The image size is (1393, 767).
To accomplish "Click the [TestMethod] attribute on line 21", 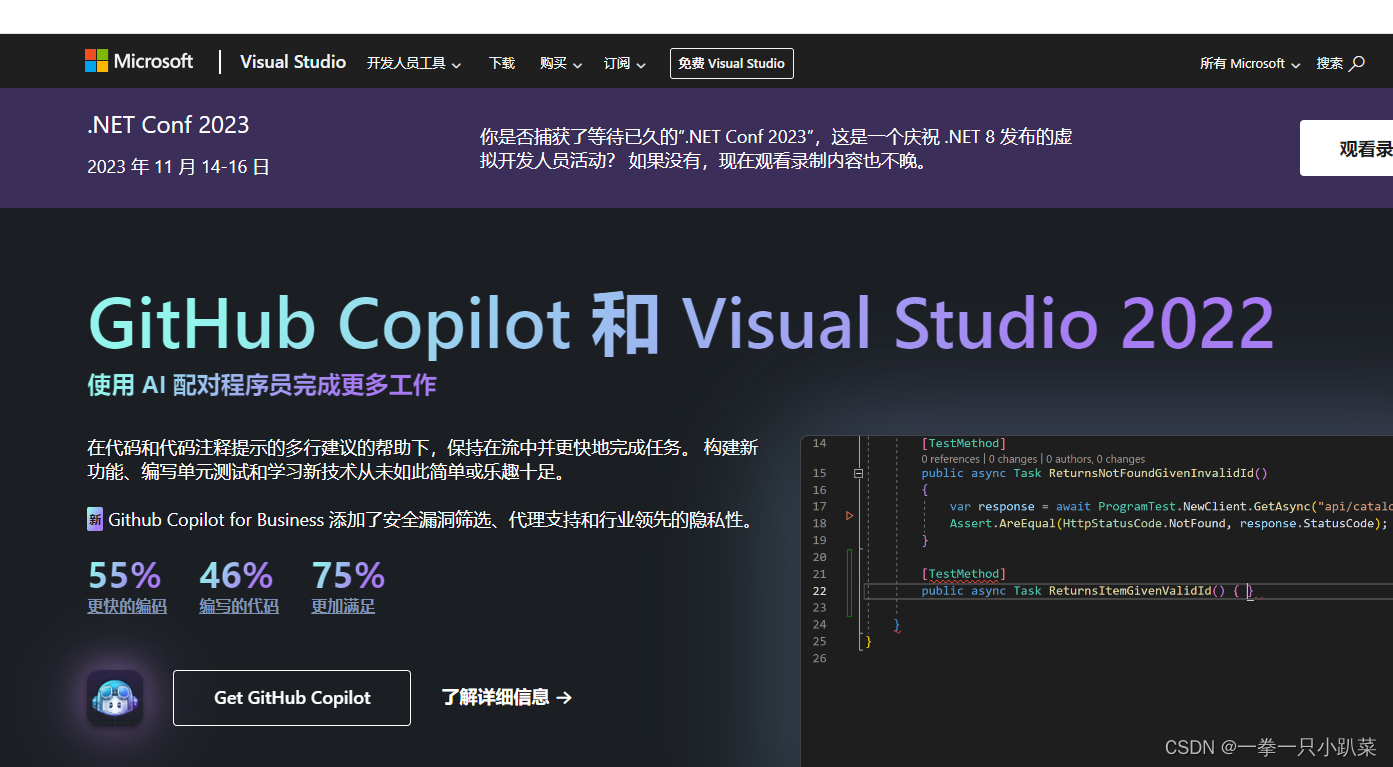I will click(x=963, y=574).
